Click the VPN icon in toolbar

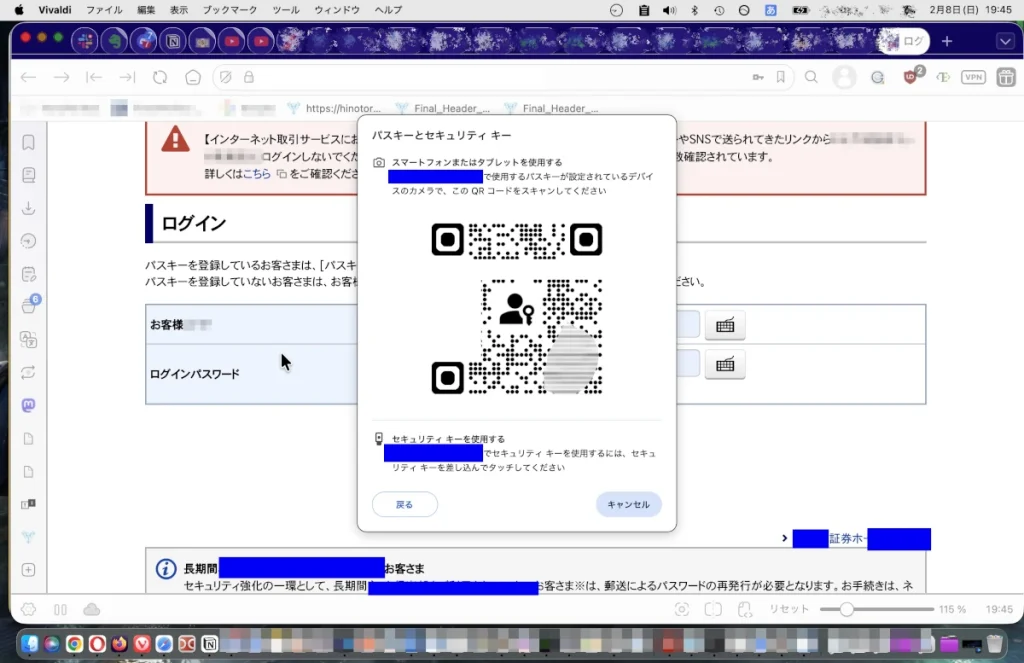(x=973, y=77)
